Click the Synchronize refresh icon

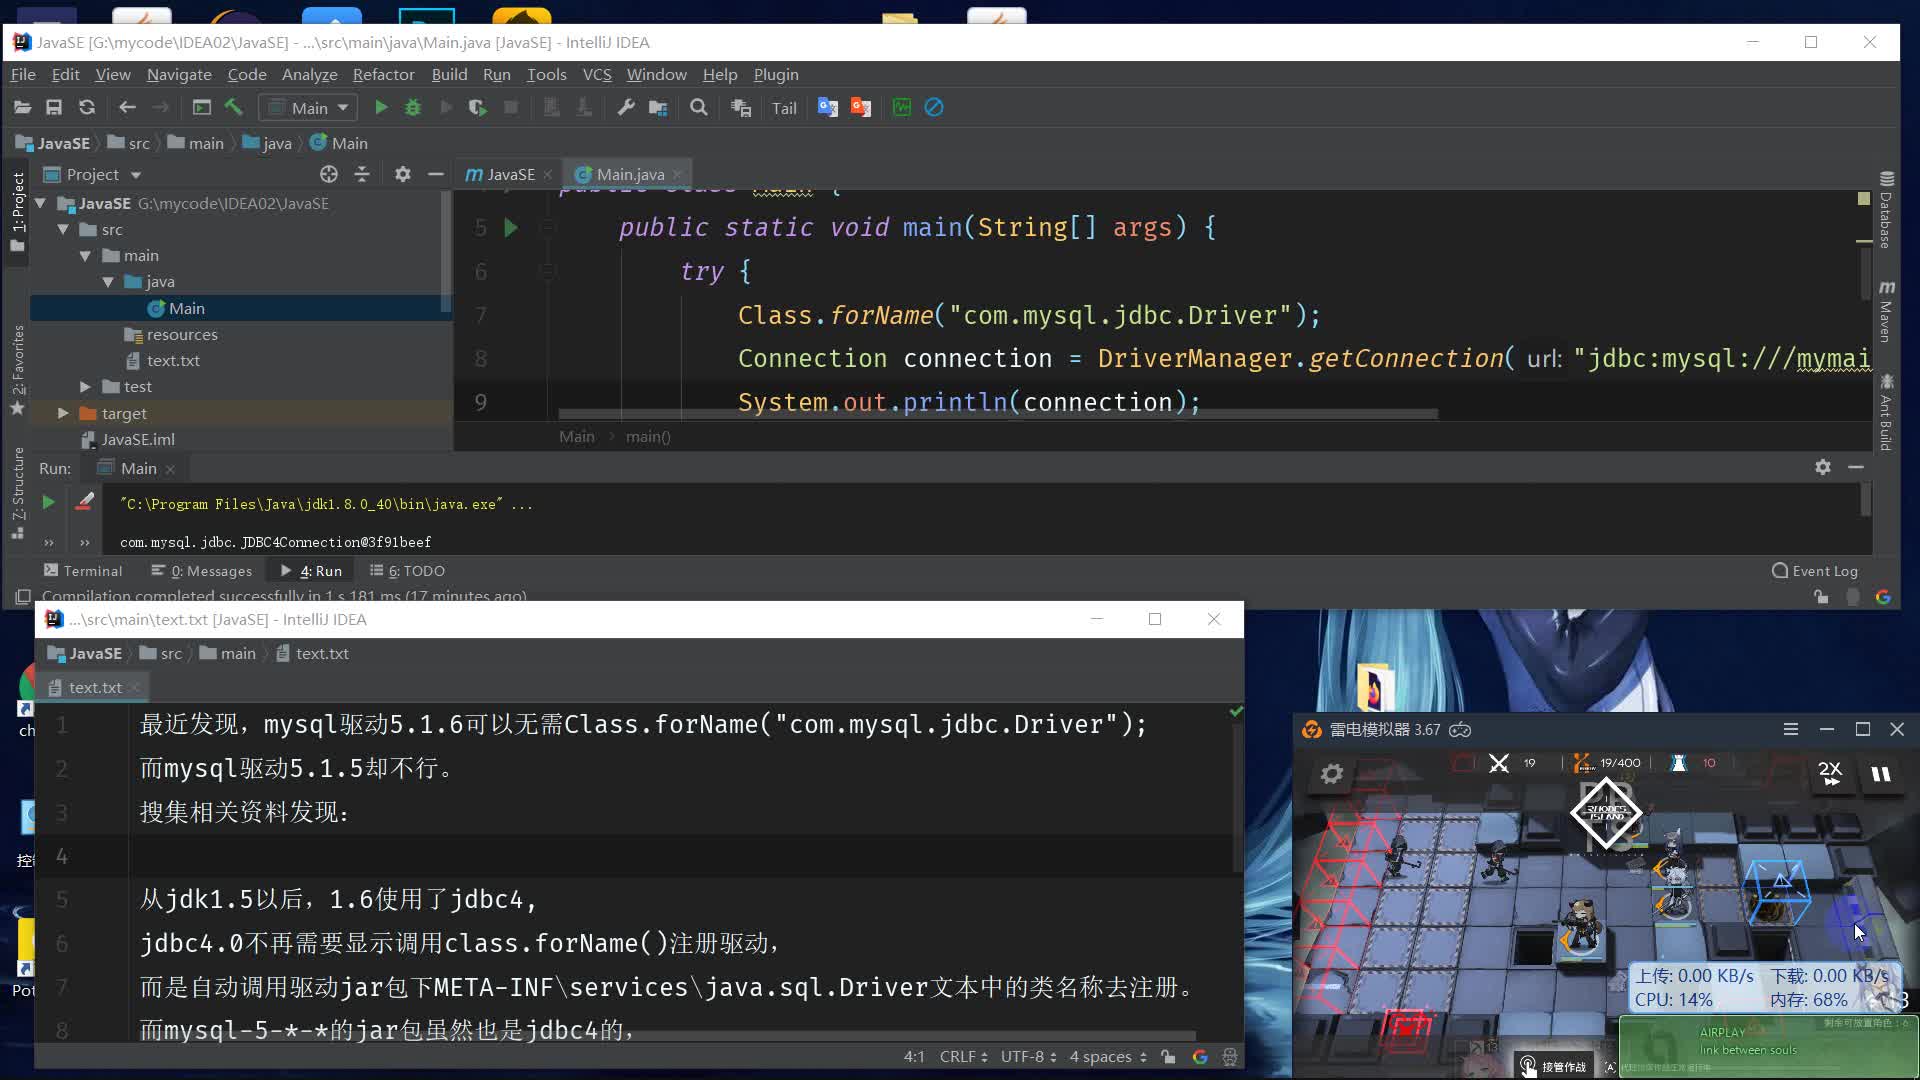click(87, 107)
